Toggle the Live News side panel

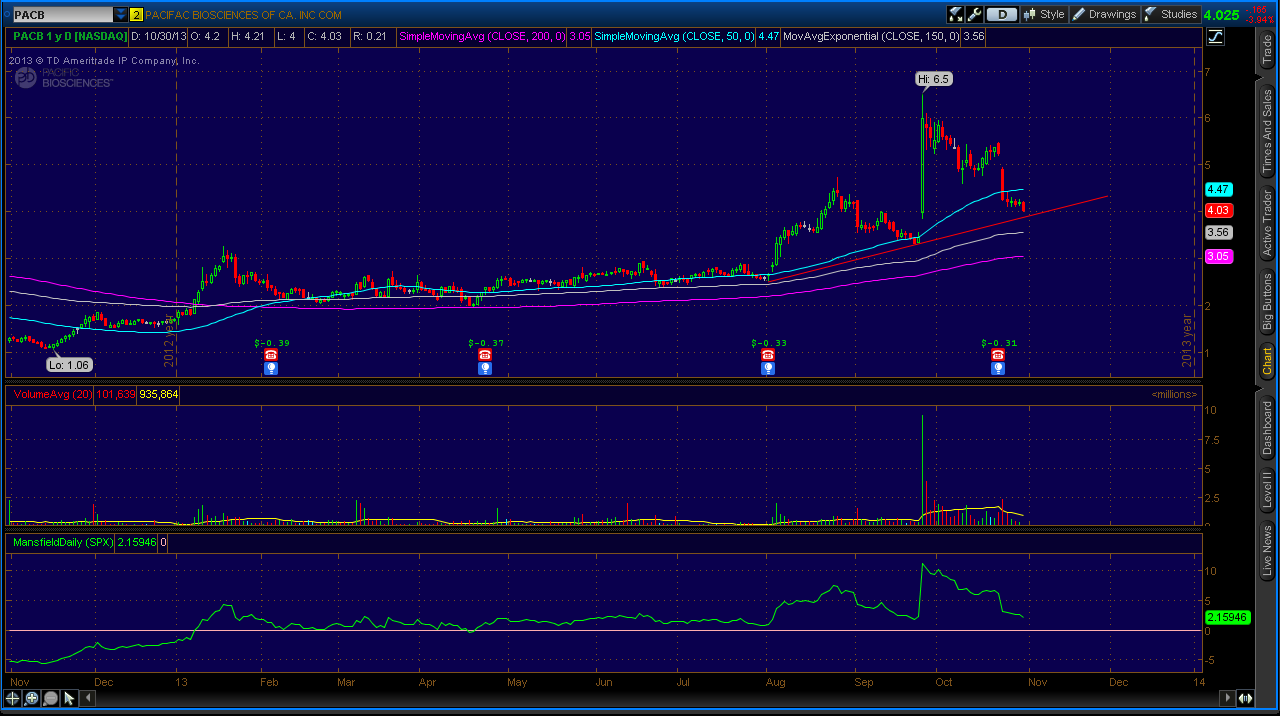[x=1267, y=551]
